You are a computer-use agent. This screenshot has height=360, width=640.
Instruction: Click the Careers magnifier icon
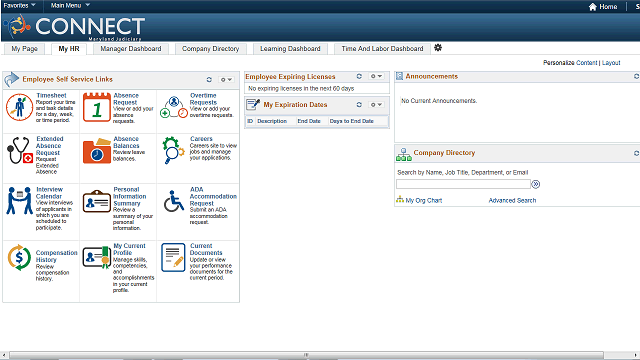(173, 150)
